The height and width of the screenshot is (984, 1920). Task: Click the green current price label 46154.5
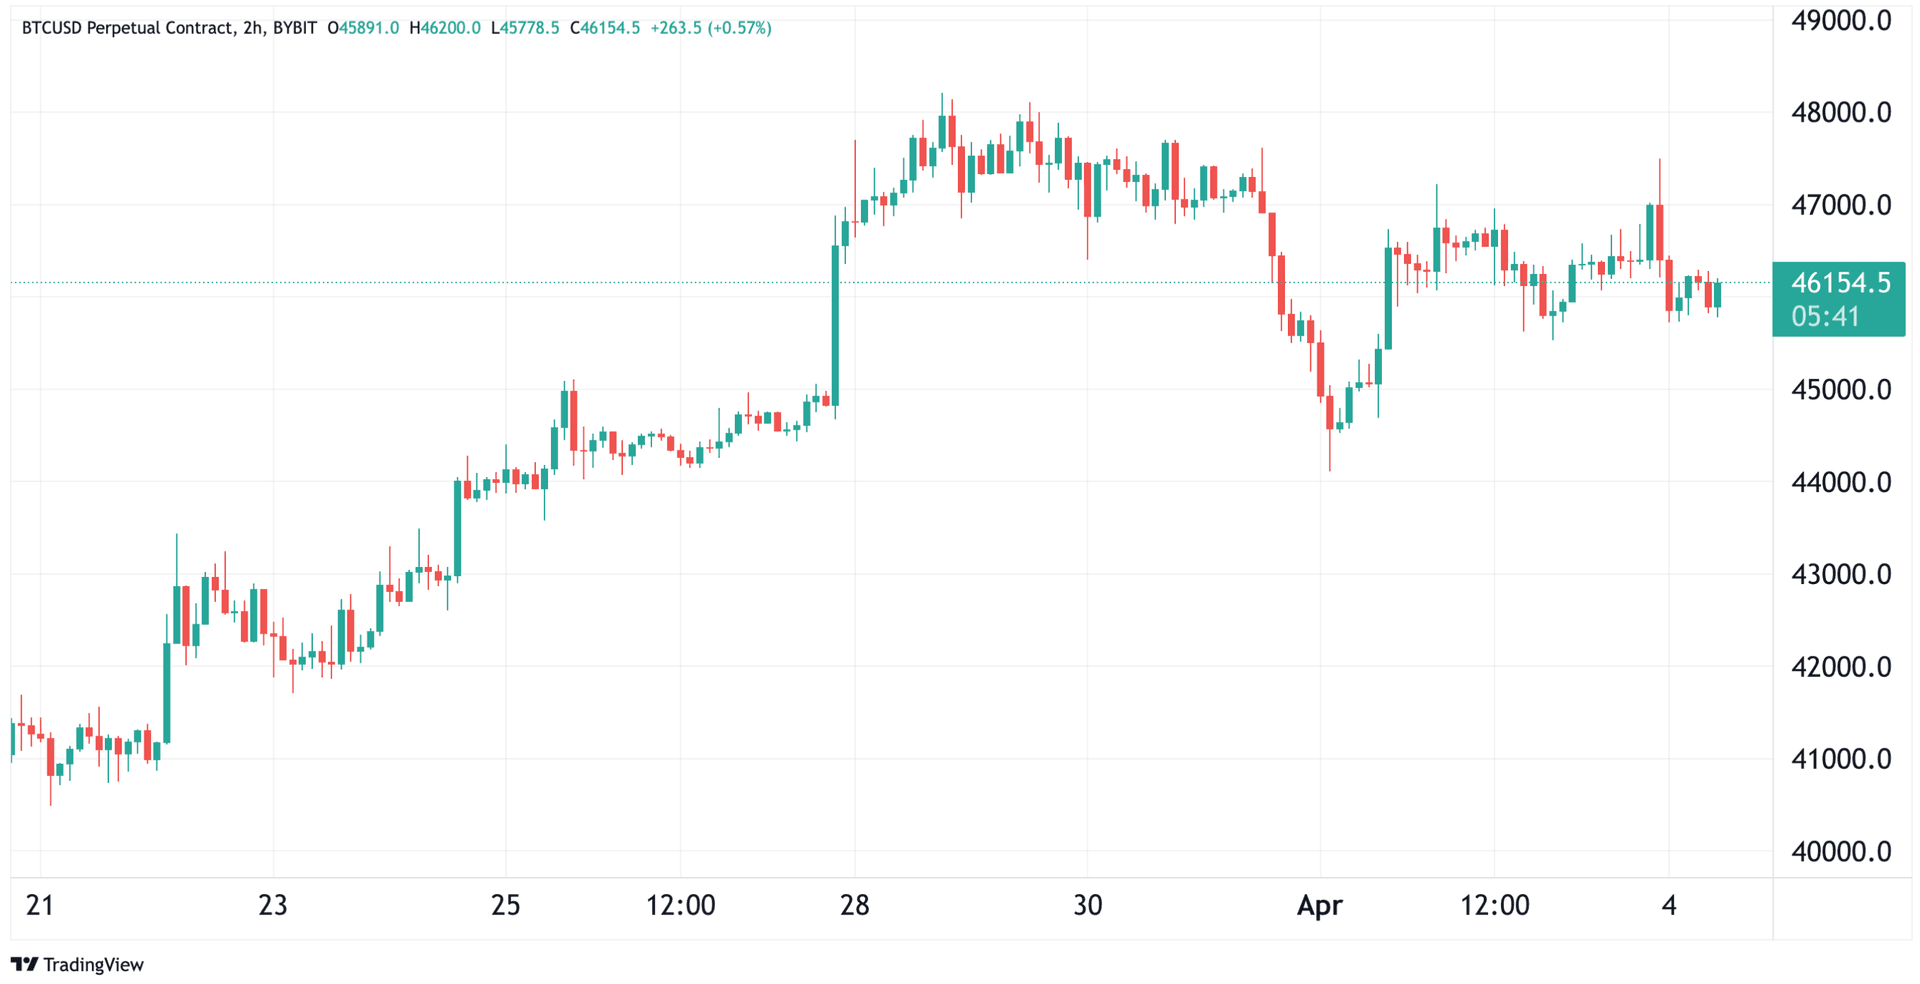coord(1840,283)
